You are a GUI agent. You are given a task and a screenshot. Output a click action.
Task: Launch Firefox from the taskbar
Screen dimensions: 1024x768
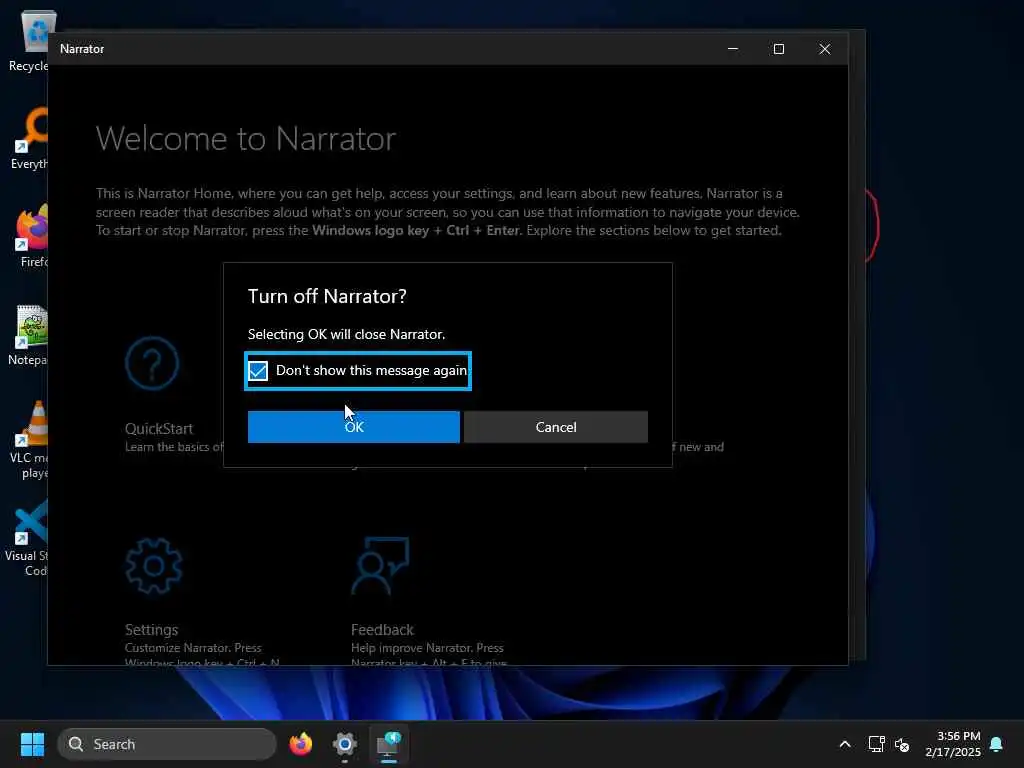click(x=301, y=744)
